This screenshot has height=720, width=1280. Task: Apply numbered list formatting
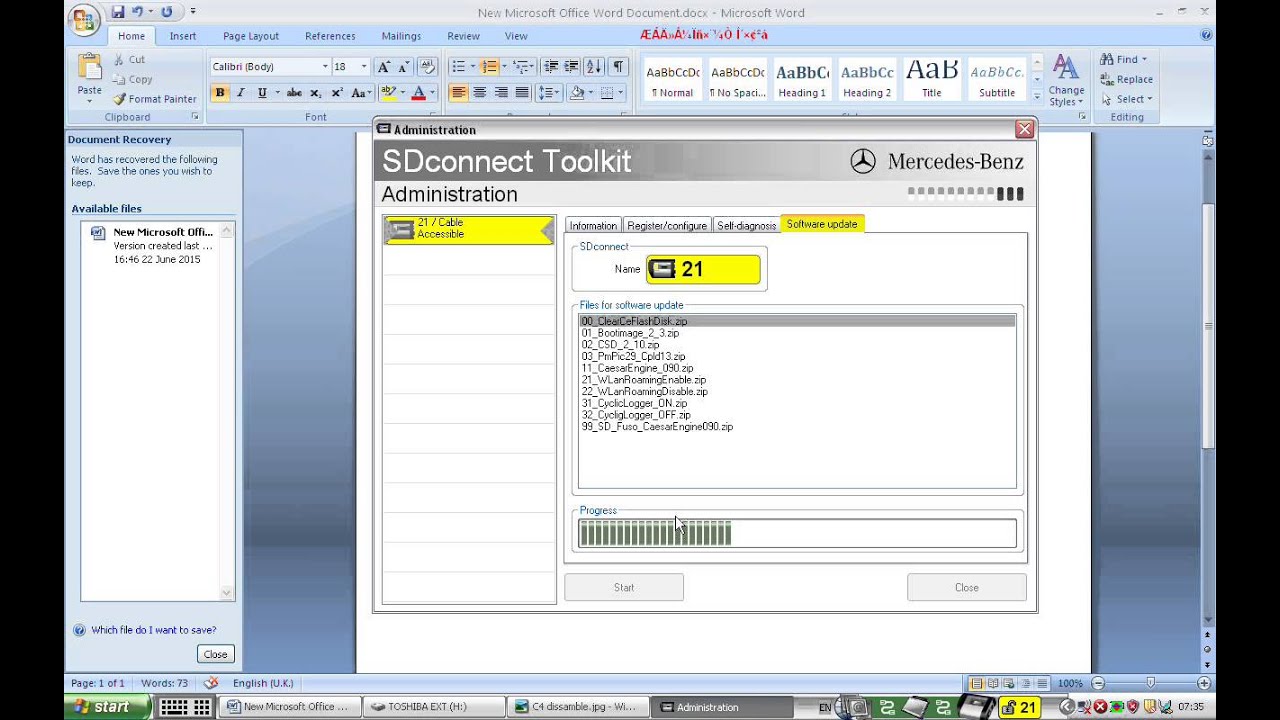(489, 67)
